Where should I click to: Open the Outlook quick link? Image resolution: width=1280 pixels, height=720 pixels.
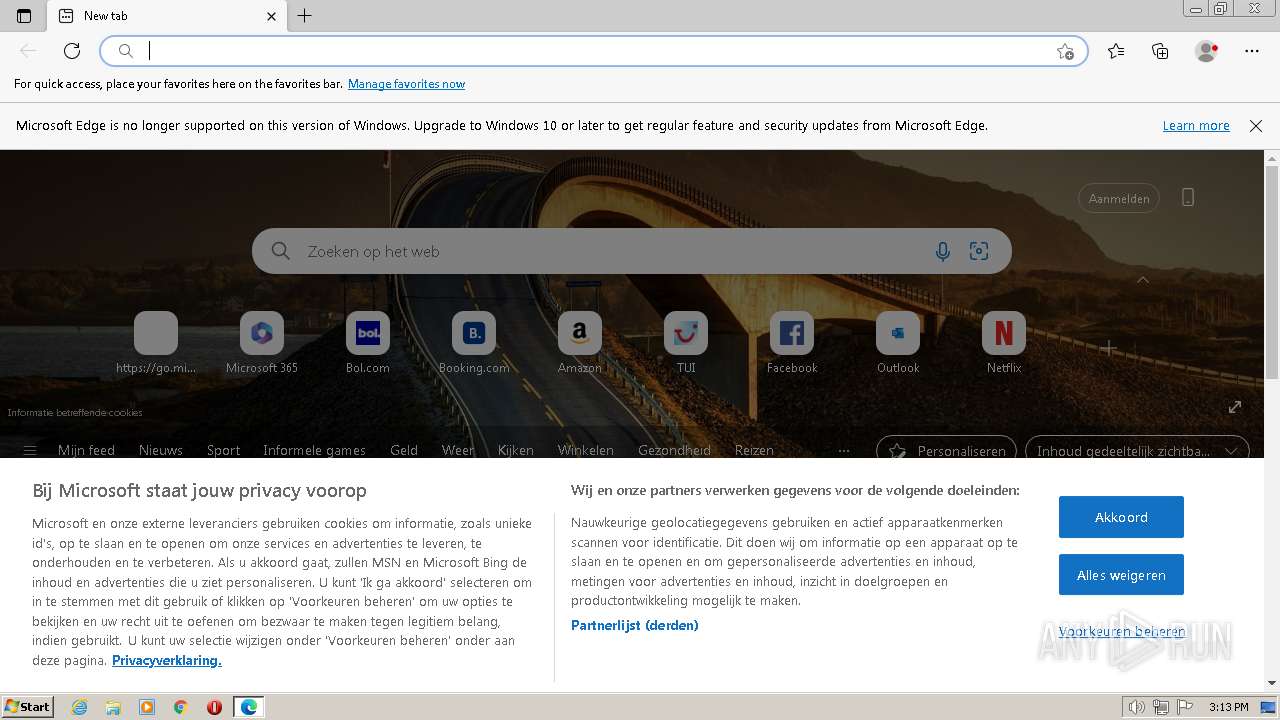(898, 343)
